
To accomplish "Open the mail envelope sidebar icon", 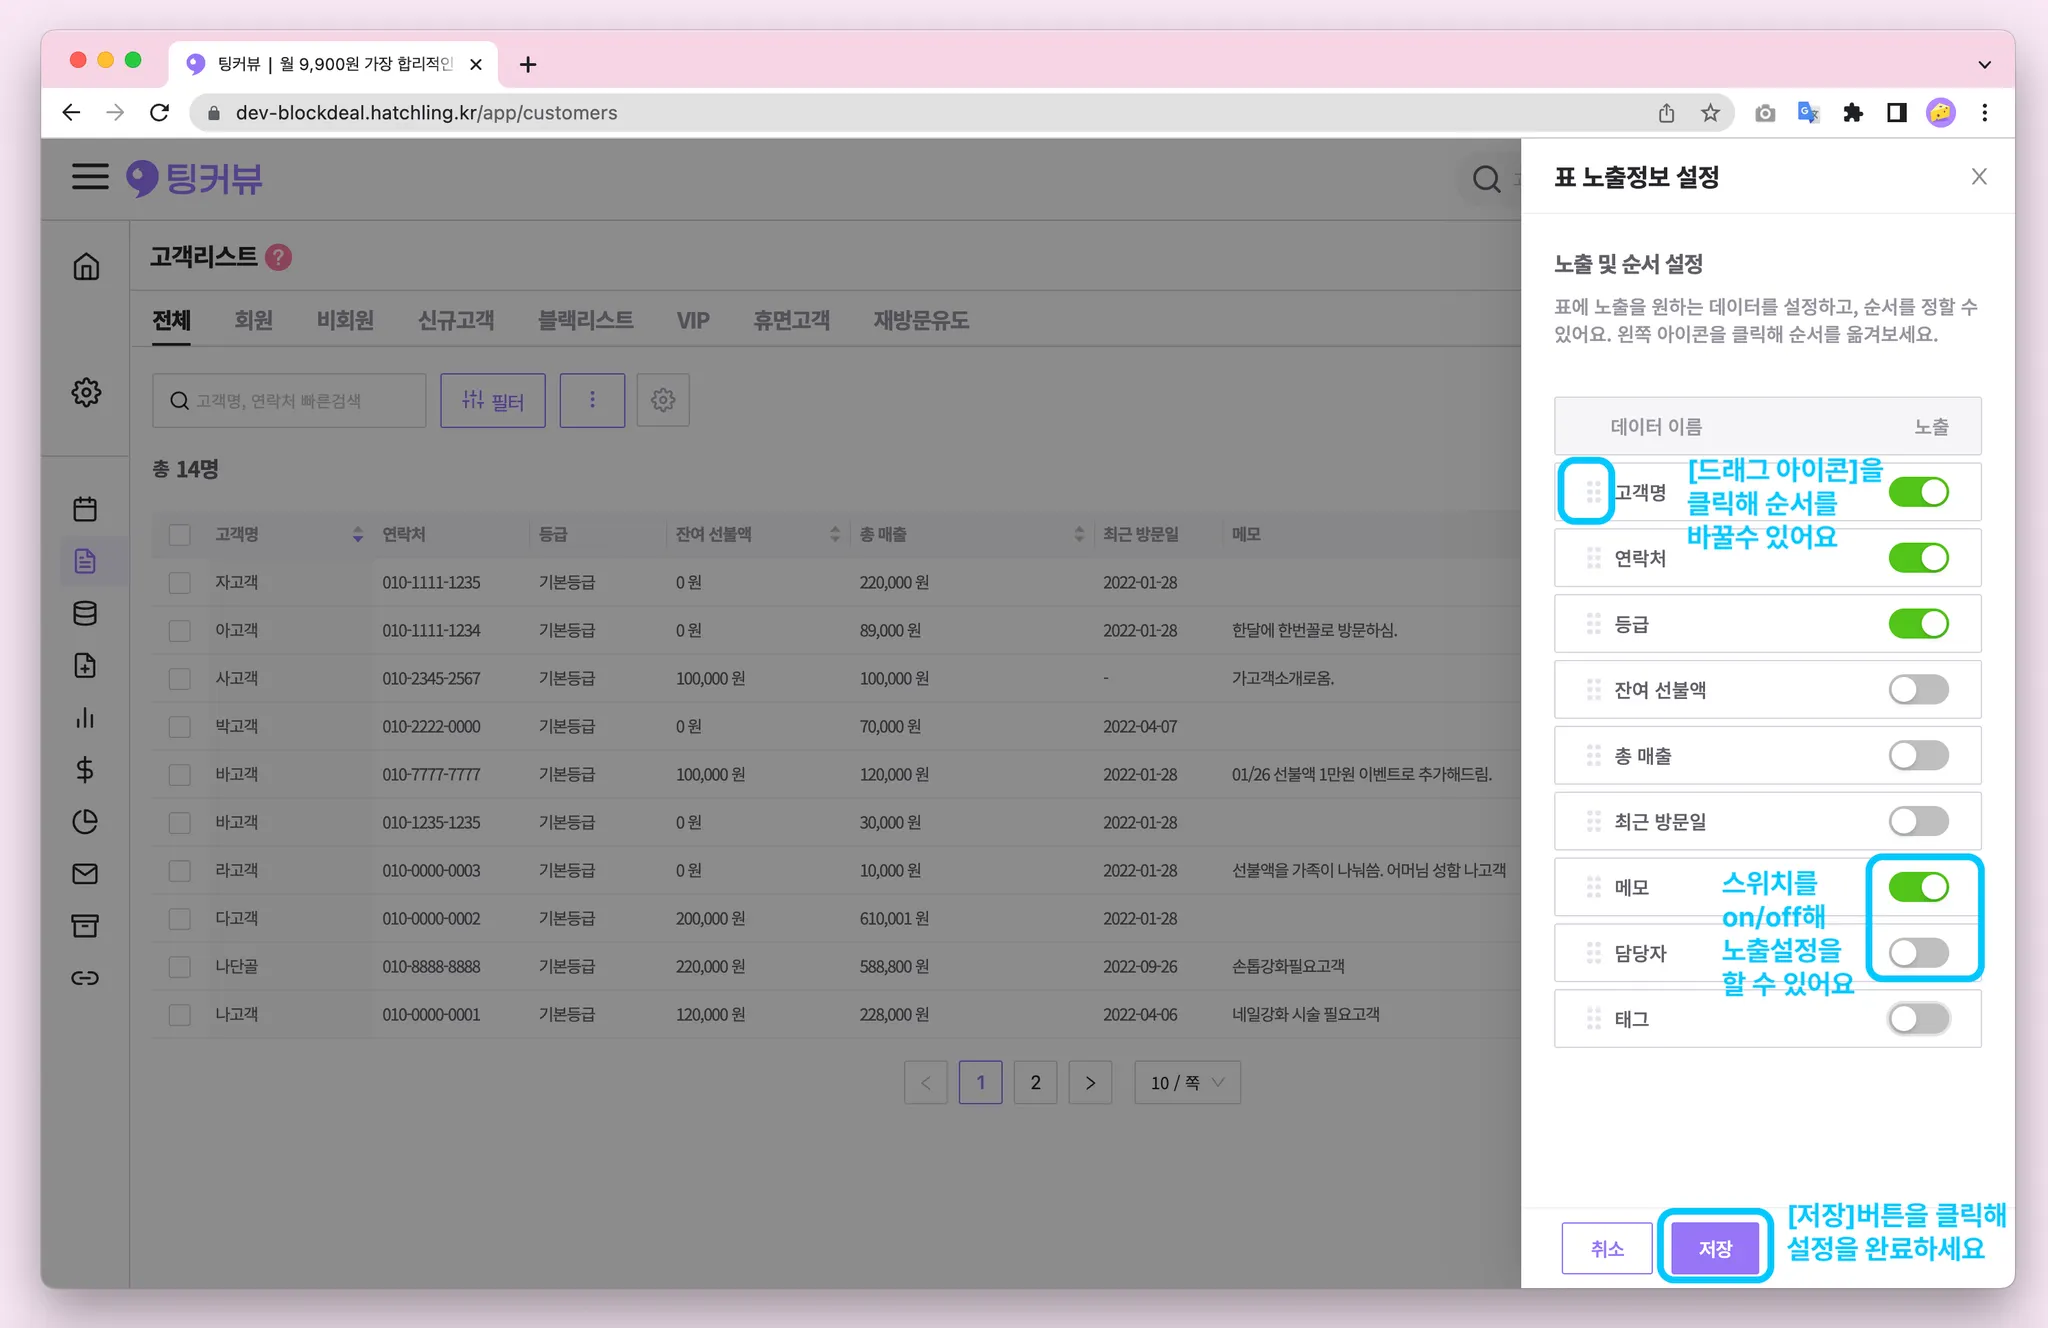I will 85,874.
